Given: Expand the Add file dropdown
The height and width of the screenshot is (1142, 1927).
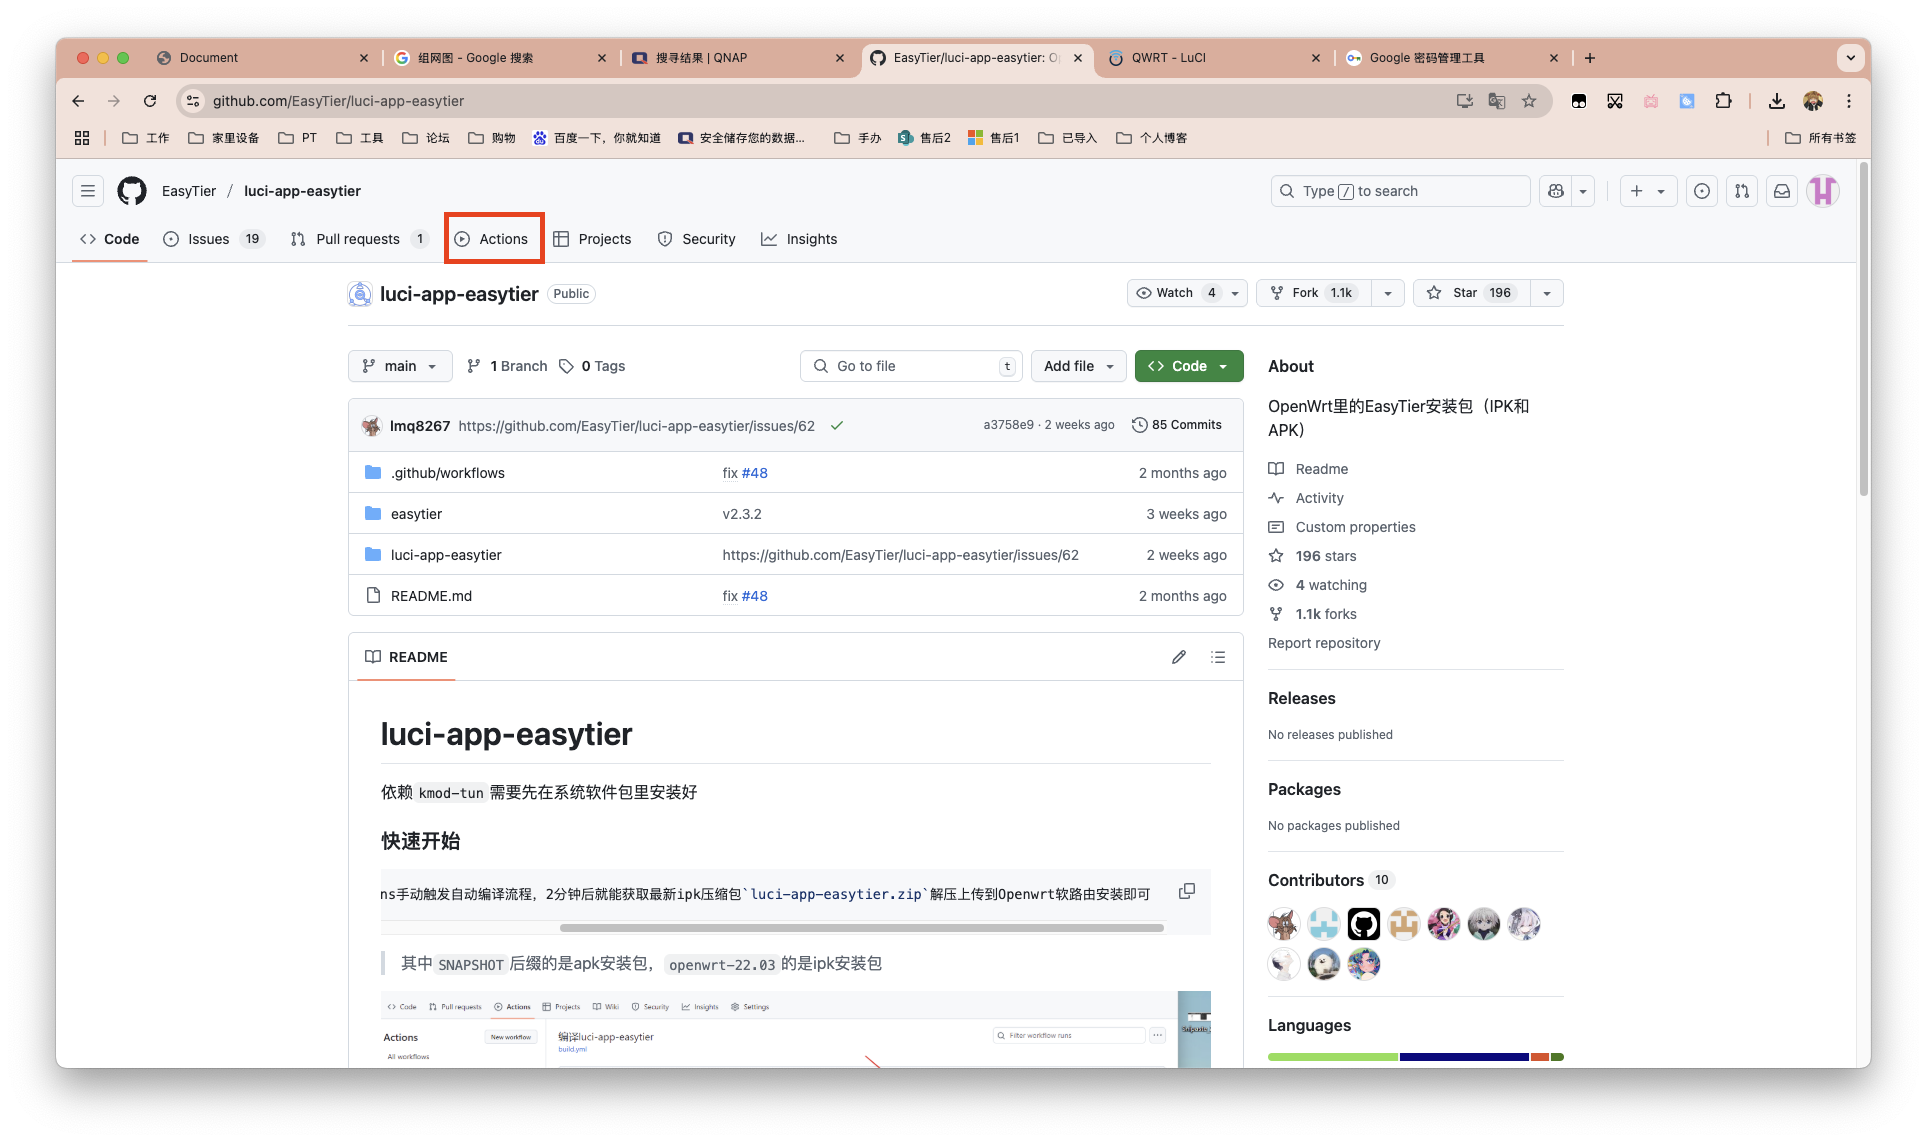Looking at the screenshot, I should coord(1078,366).
